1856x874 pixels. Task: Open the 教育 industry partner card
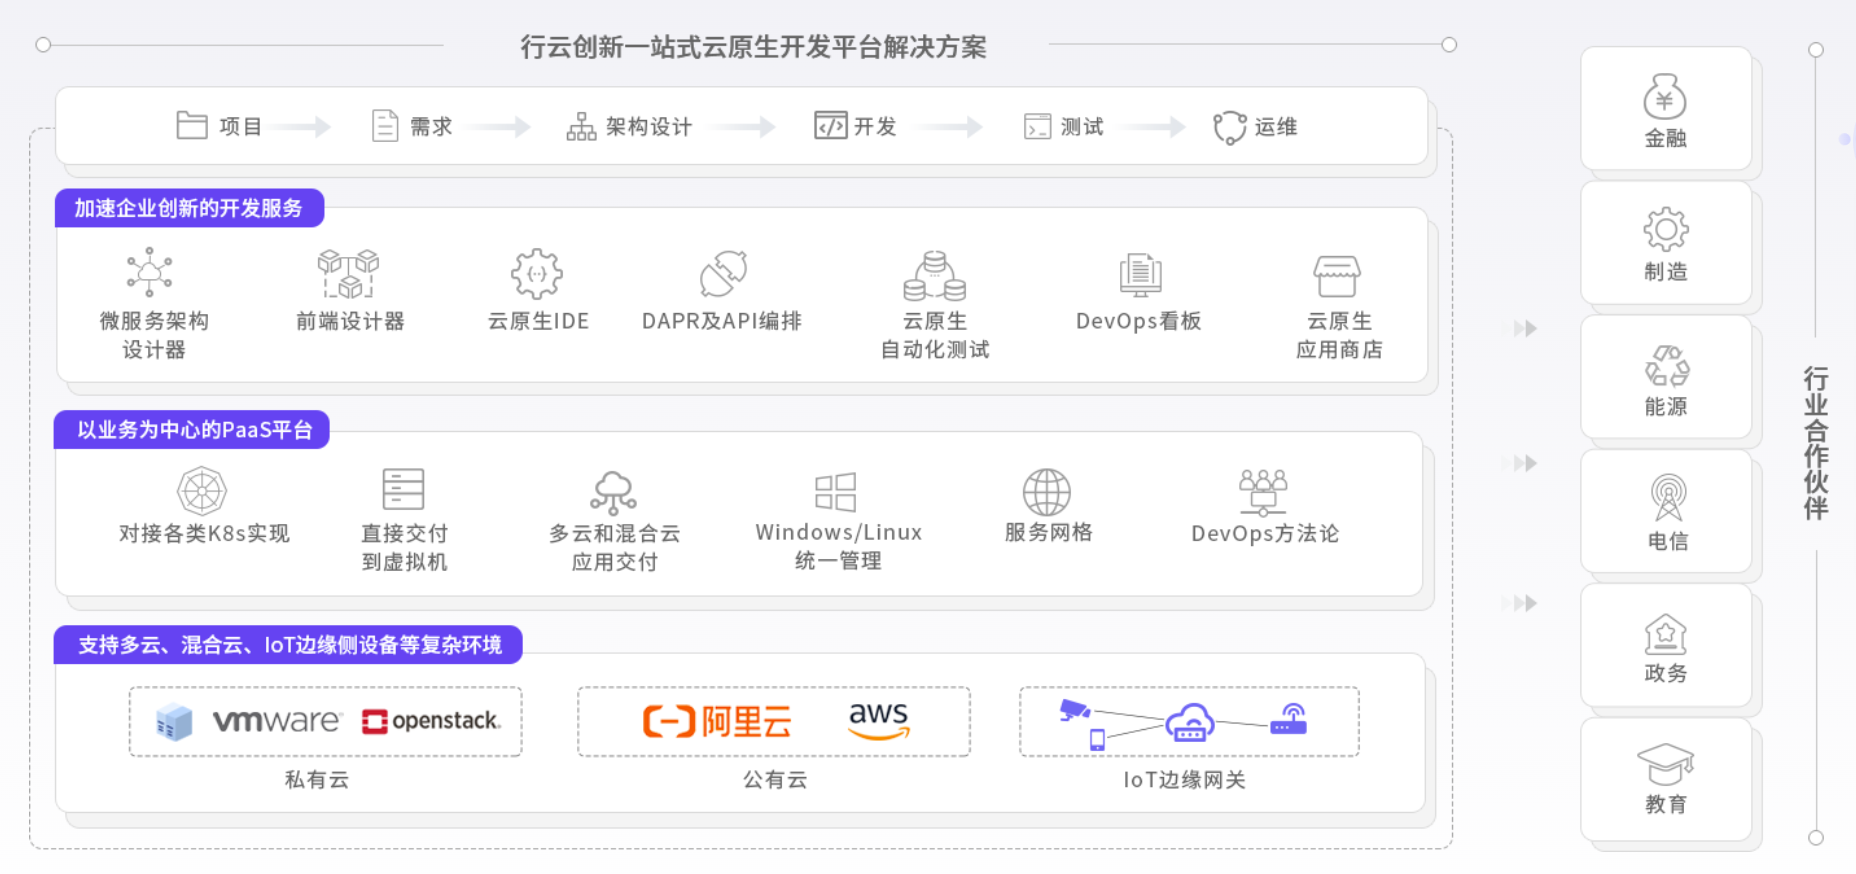coord(1665,778)
